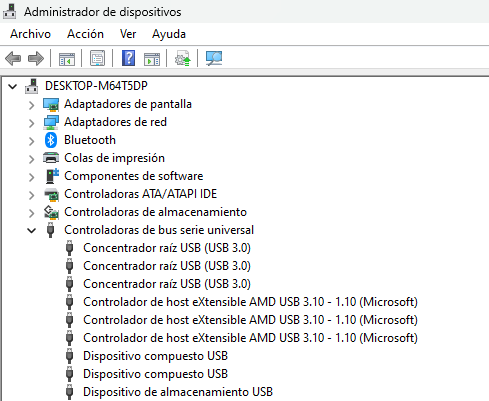The image size is (489, 401).
Task: Click the Controladoras de bus serie universal icon
Action: [50, 230]
